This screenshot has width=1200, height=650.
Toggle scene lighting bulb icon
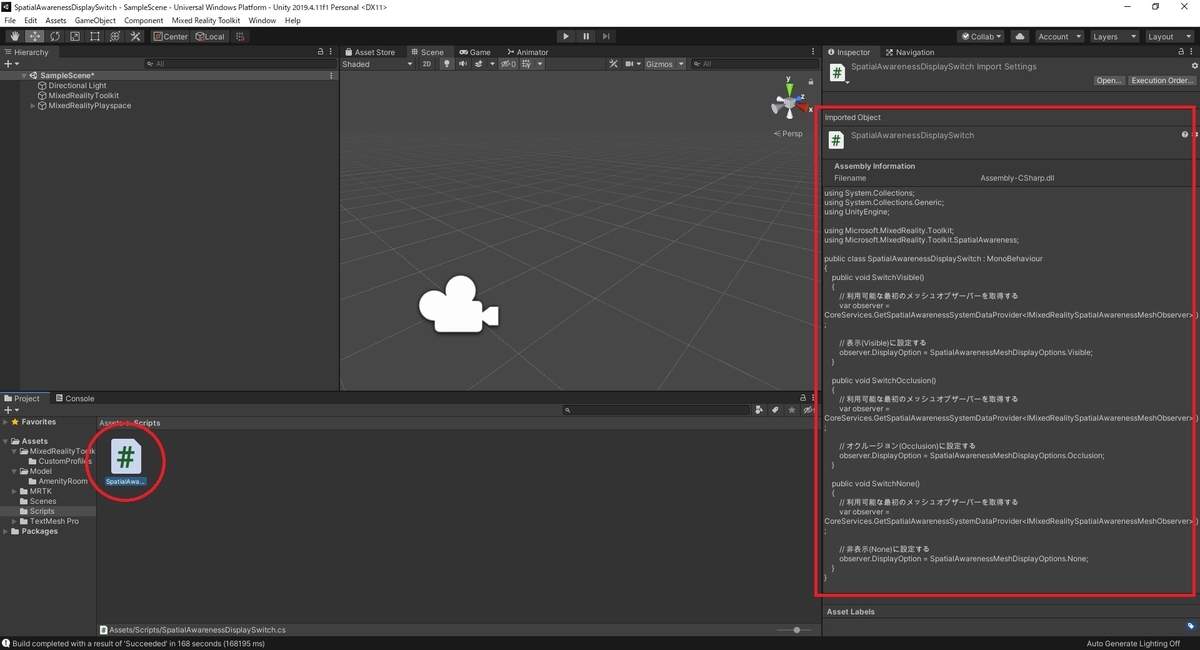(447, 64)
